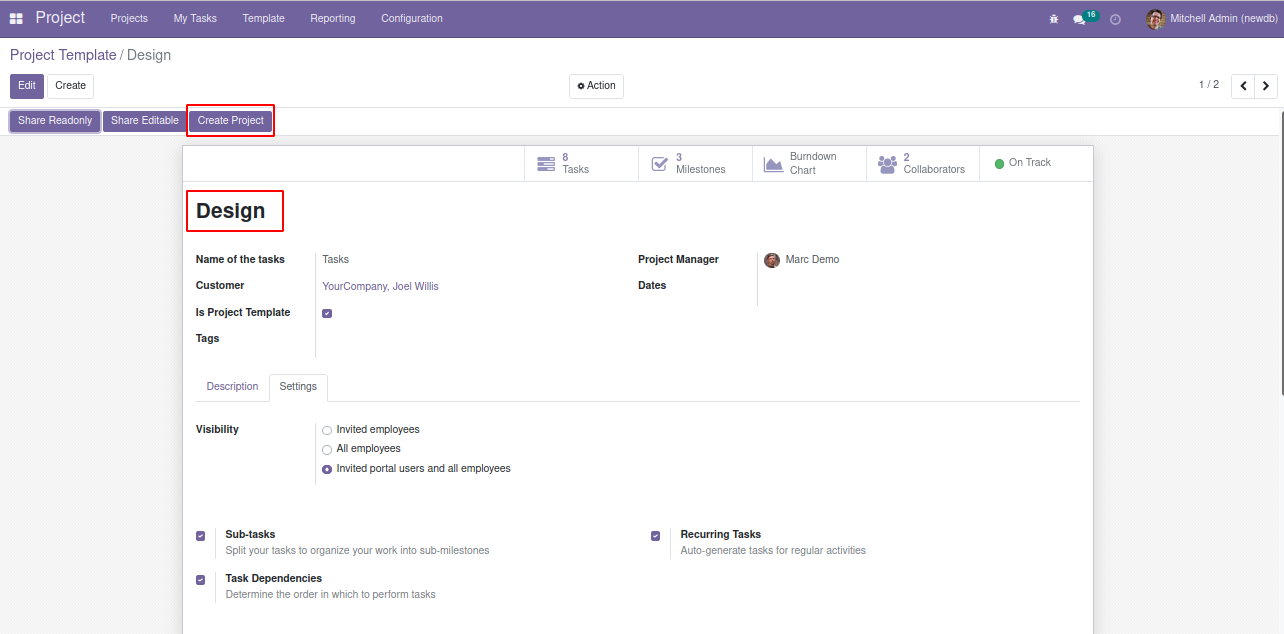
Task: Open the YourCompany, Joel Willis customer link
Action: click(x=380, y=286)
